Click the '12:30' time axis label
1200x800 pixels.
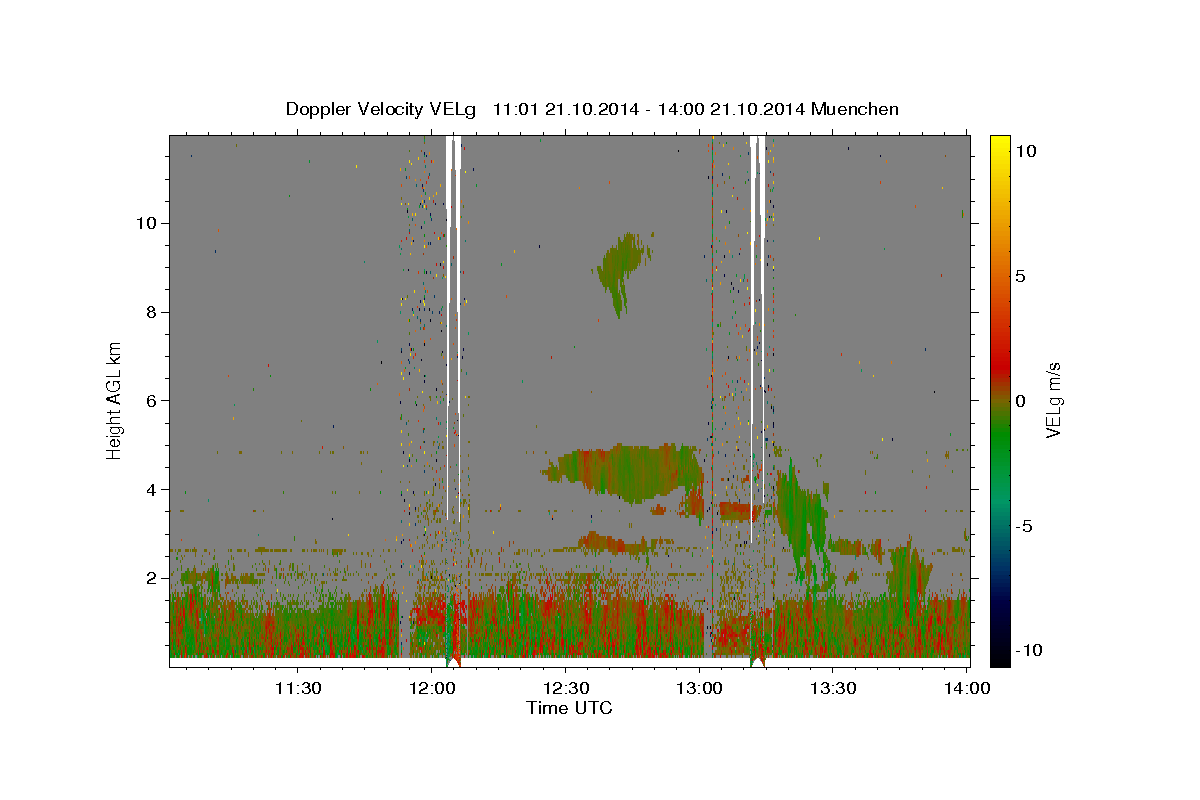click(566, 688)
